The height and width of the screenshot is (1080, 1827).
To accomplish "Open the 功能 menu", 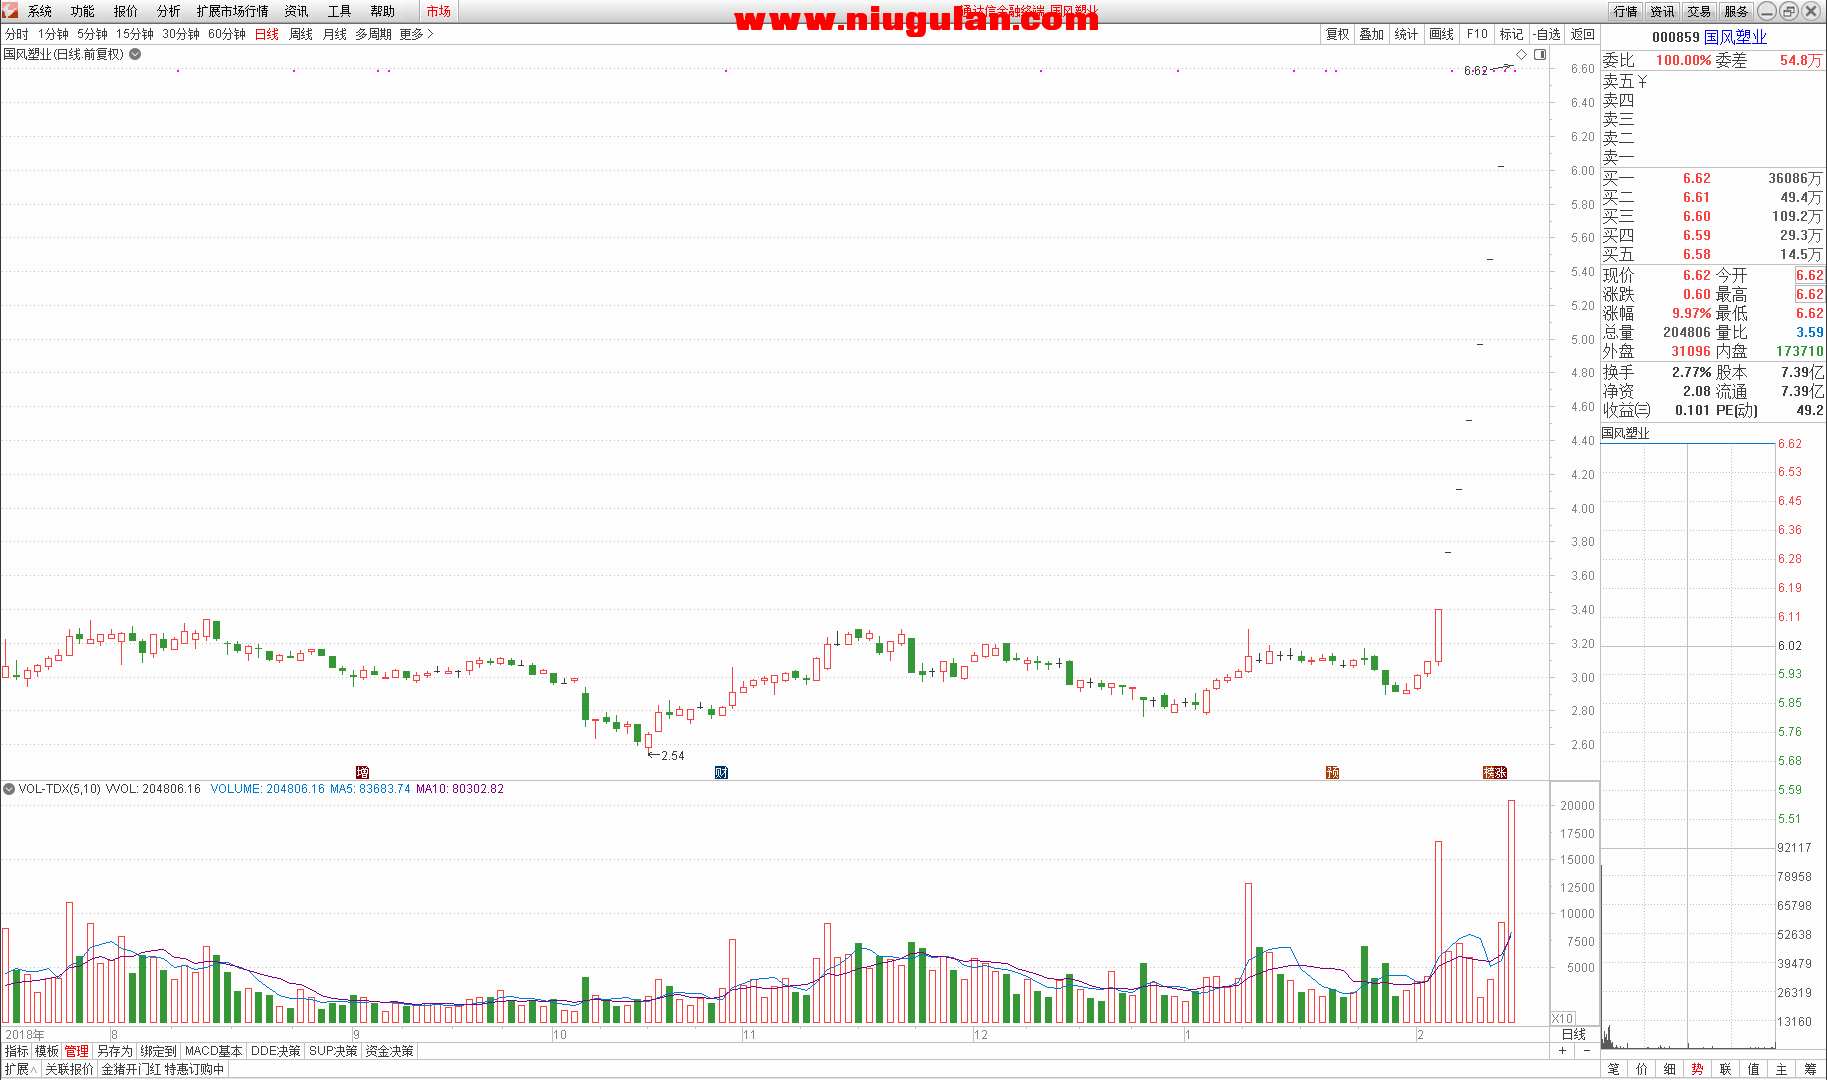I will (83, 11).
